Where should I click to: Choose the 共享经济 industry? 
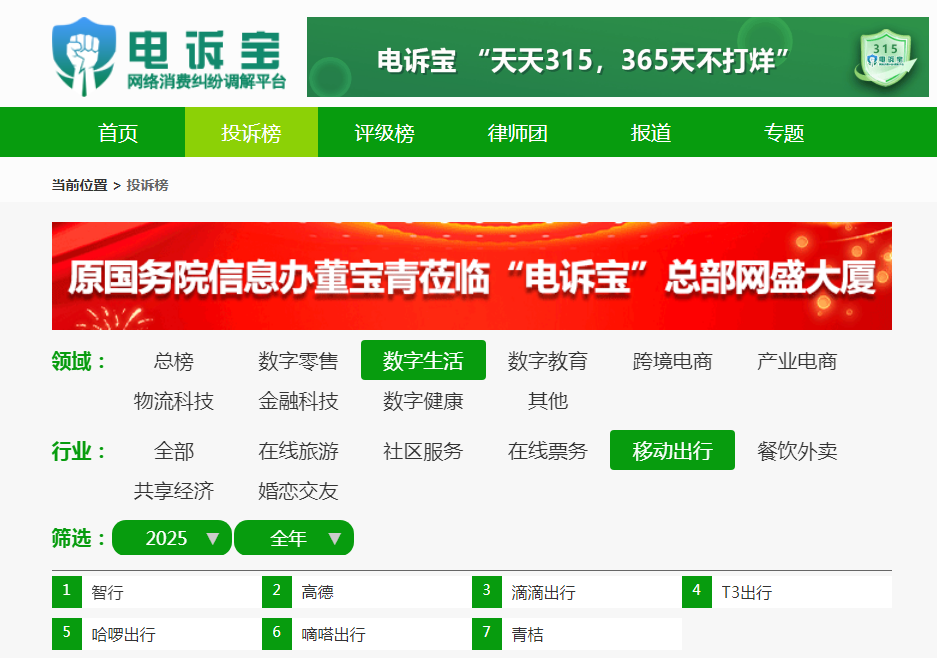[x=173, y=491]
